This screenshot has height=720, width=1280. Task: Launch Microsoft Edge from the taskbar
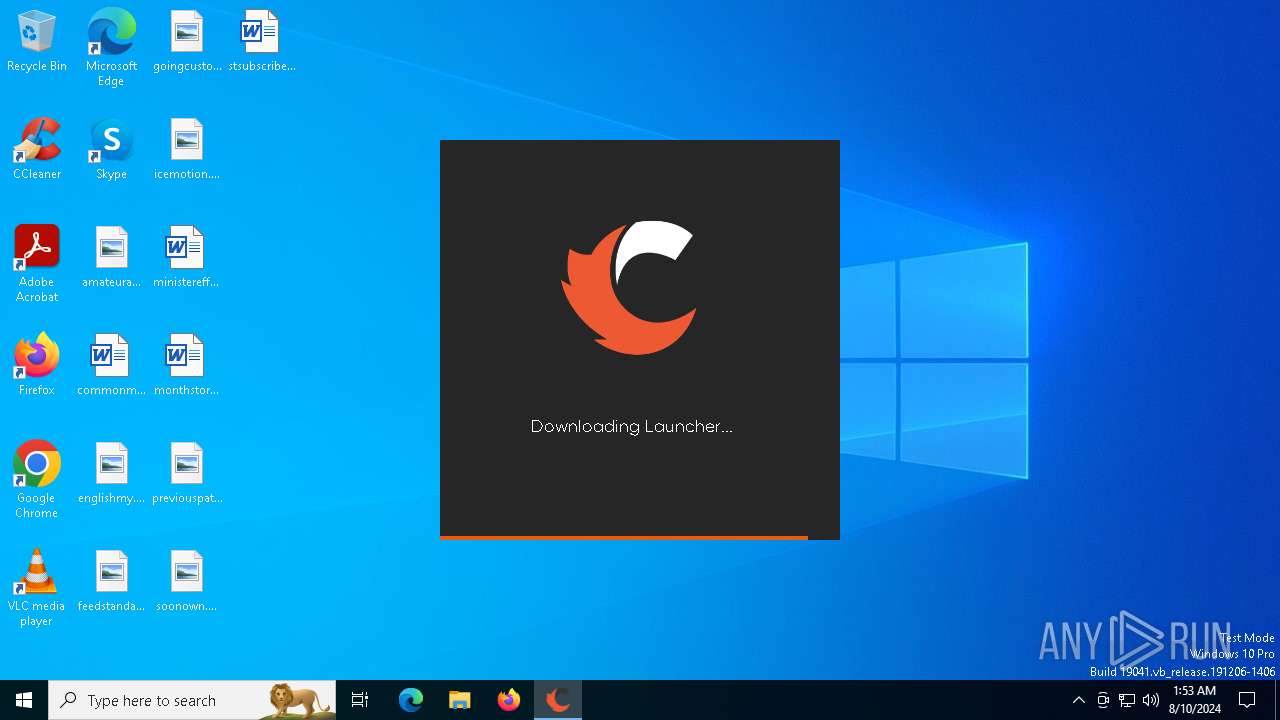411,700
